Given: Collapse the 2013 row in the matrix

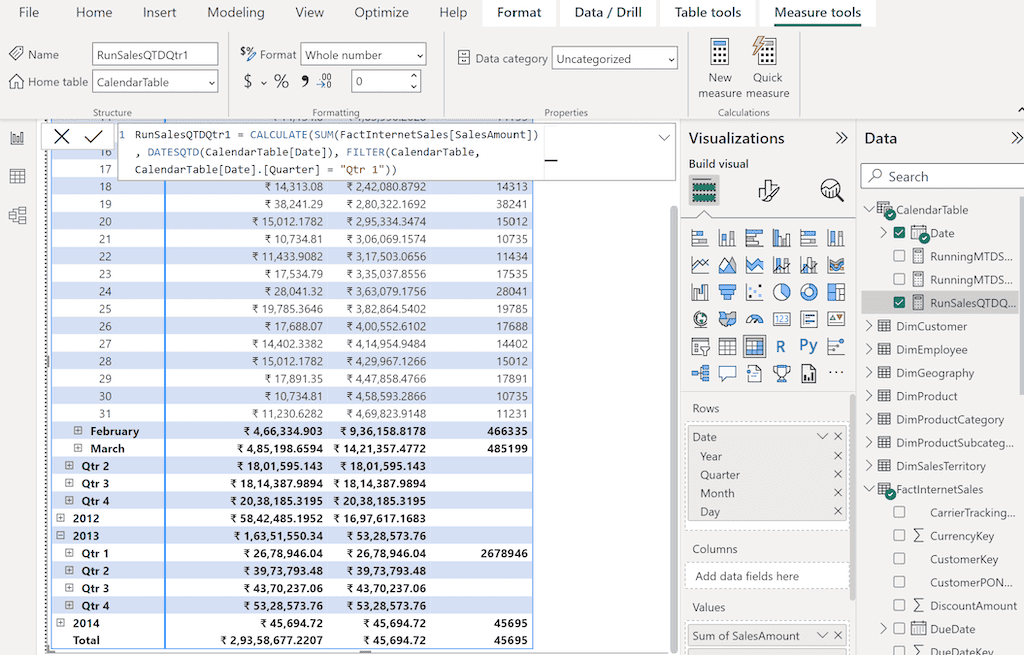Looking at the screenshot, I should (x=62, y=535).
